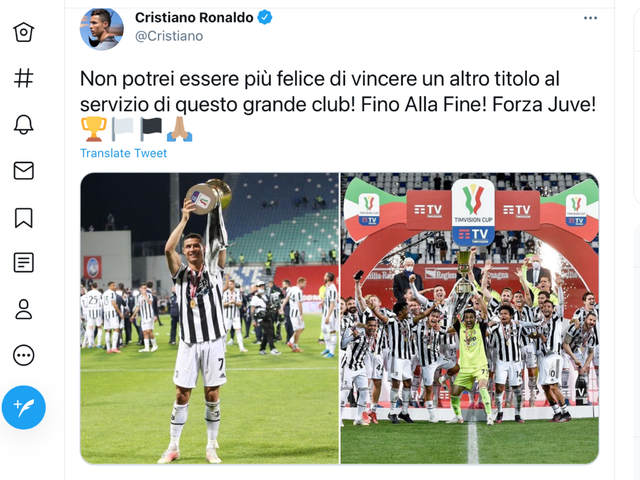Open tweet options three-dot menu
This screenshot has width=640, height=480.
[590, 18]
